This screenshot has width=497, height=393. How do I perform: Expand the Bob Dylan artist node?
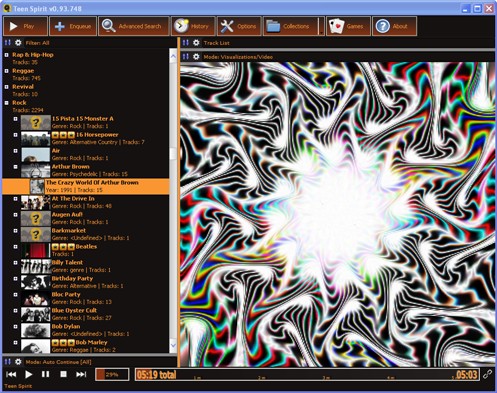pos(15,327)
